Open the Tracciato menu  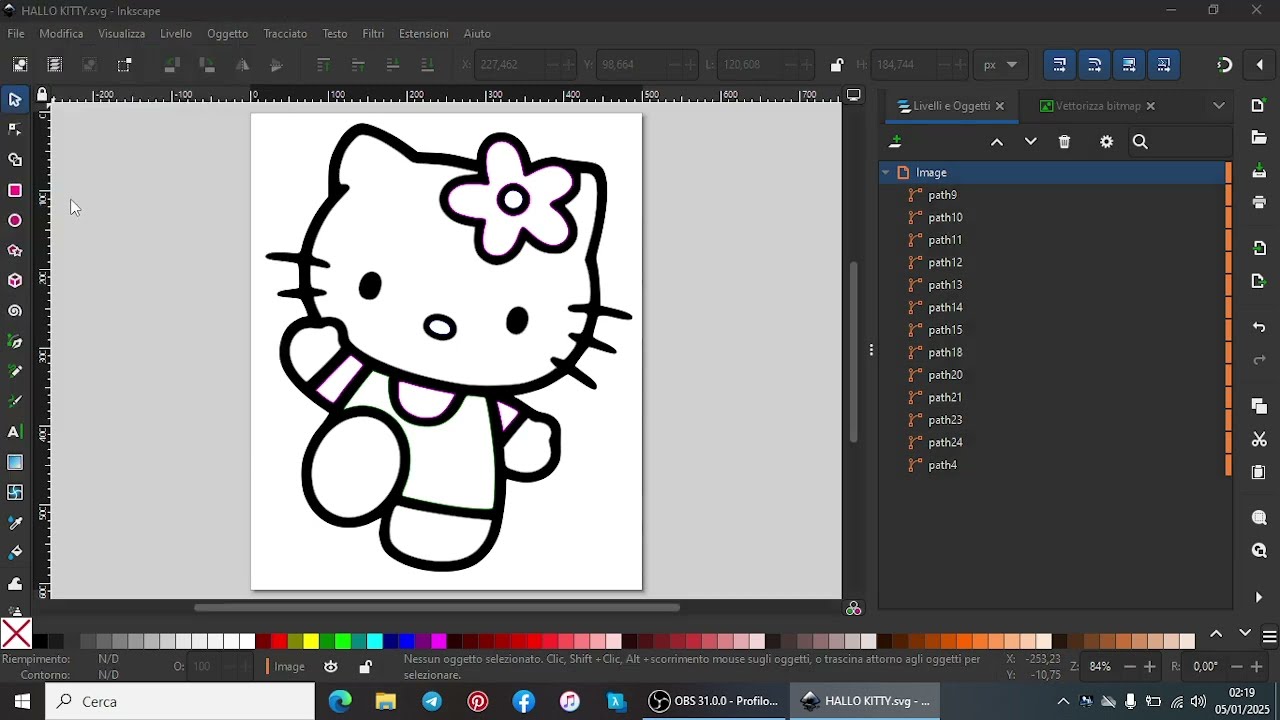[285, 34]
